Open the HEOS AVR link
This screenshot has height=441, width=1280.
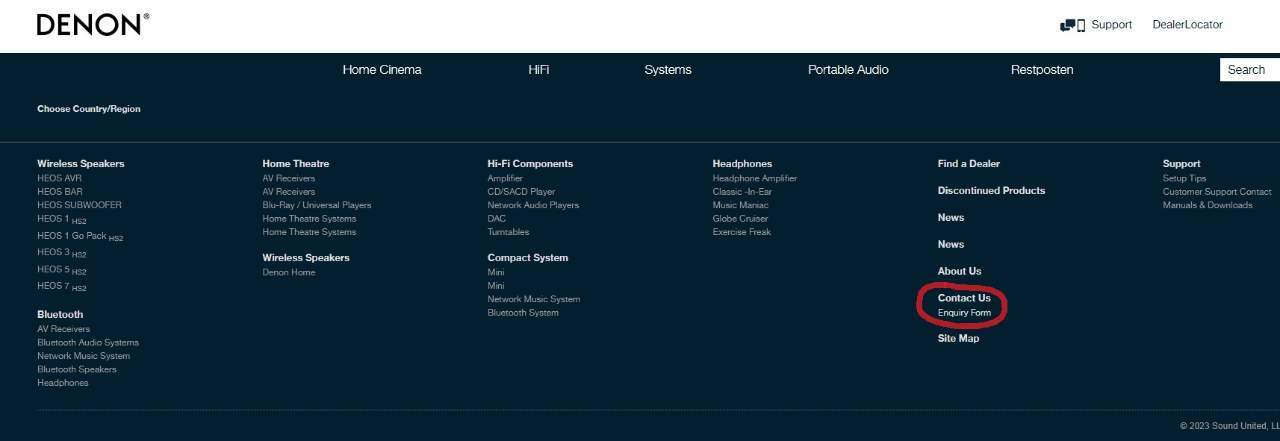[x=59, y=178]
